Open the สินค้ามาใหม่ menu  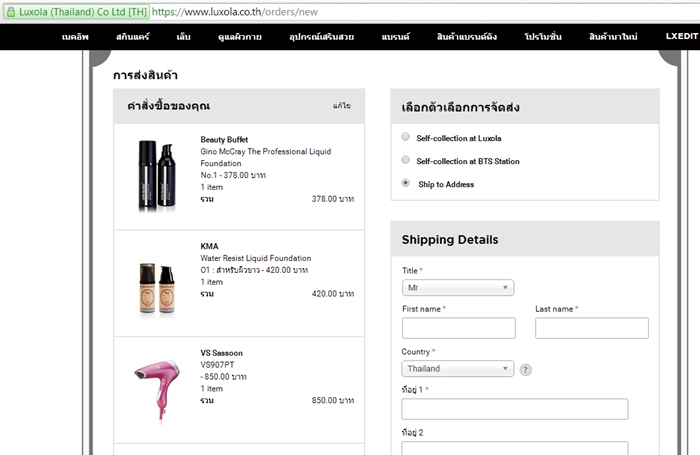pyautogui.click(x=613, y=37)
